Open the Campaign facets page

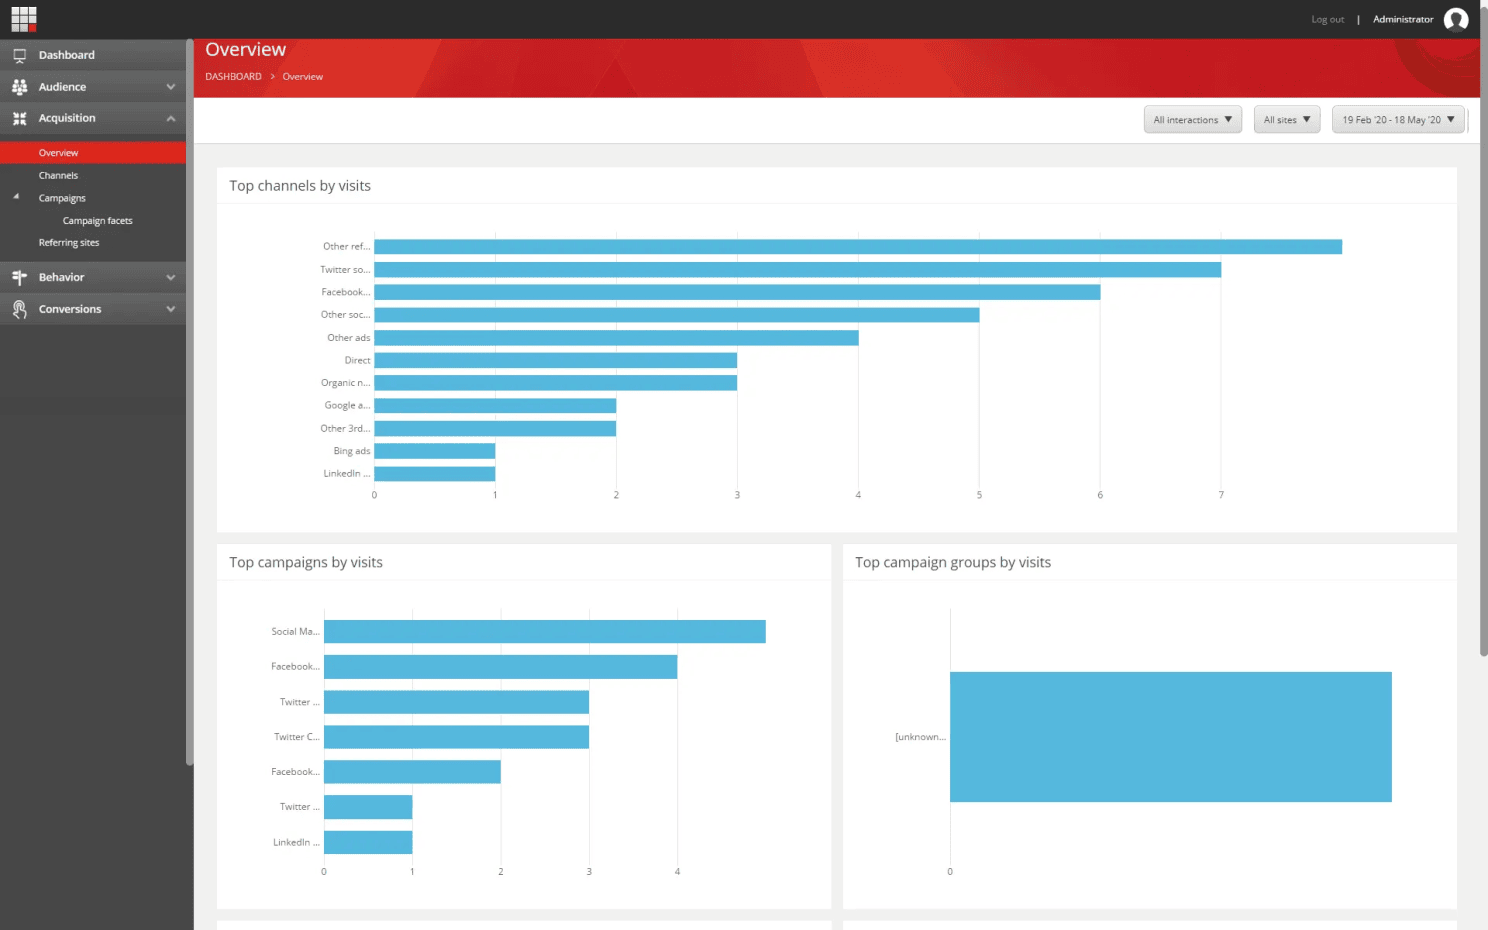[x=97, y=220]
